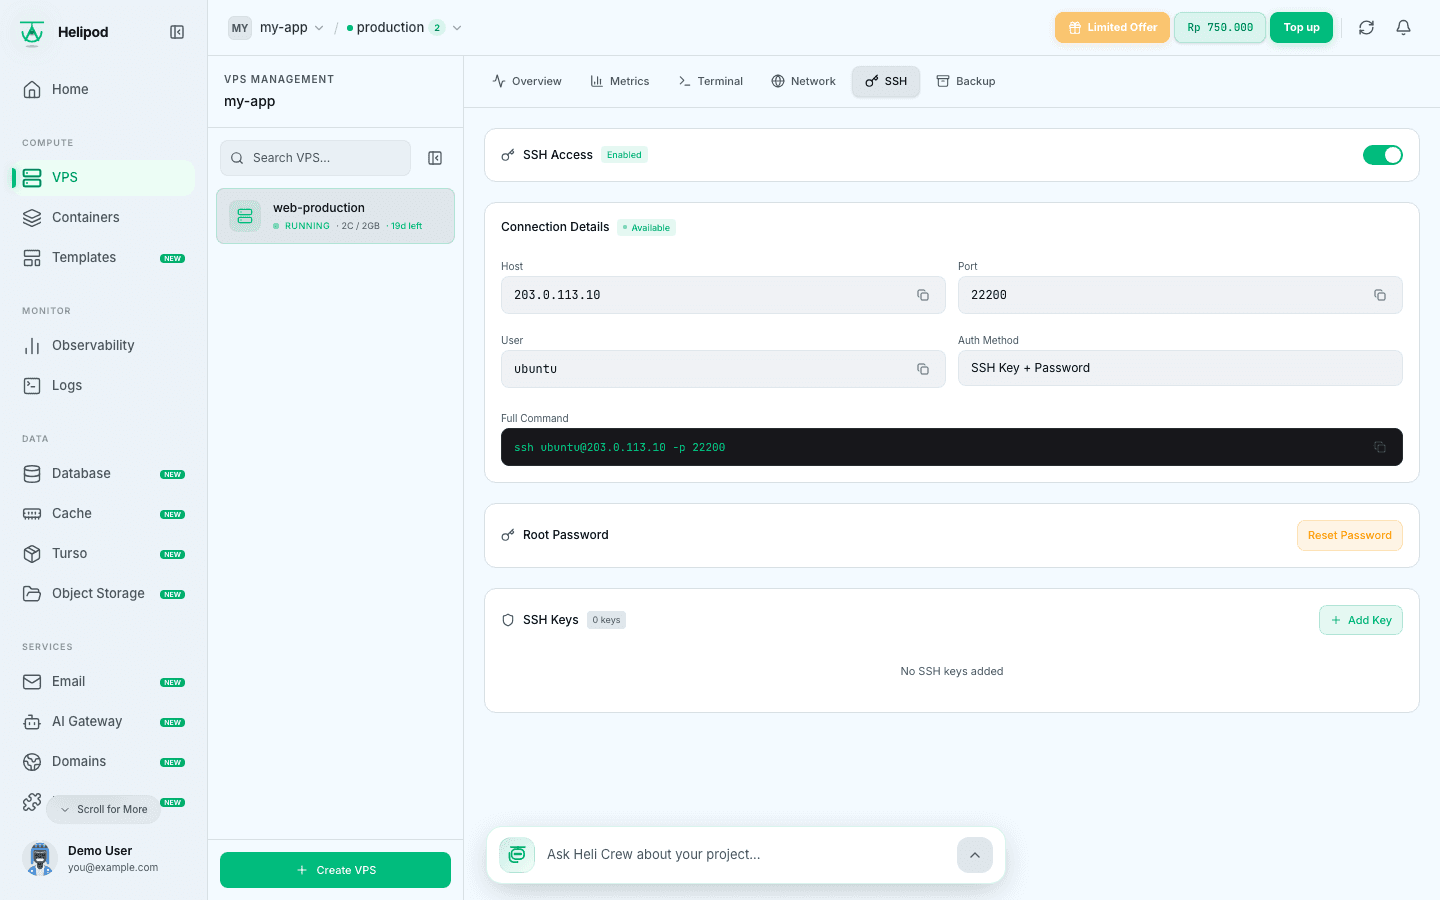Click the 'No SSH keys added' text

click(x=952, y=671)
